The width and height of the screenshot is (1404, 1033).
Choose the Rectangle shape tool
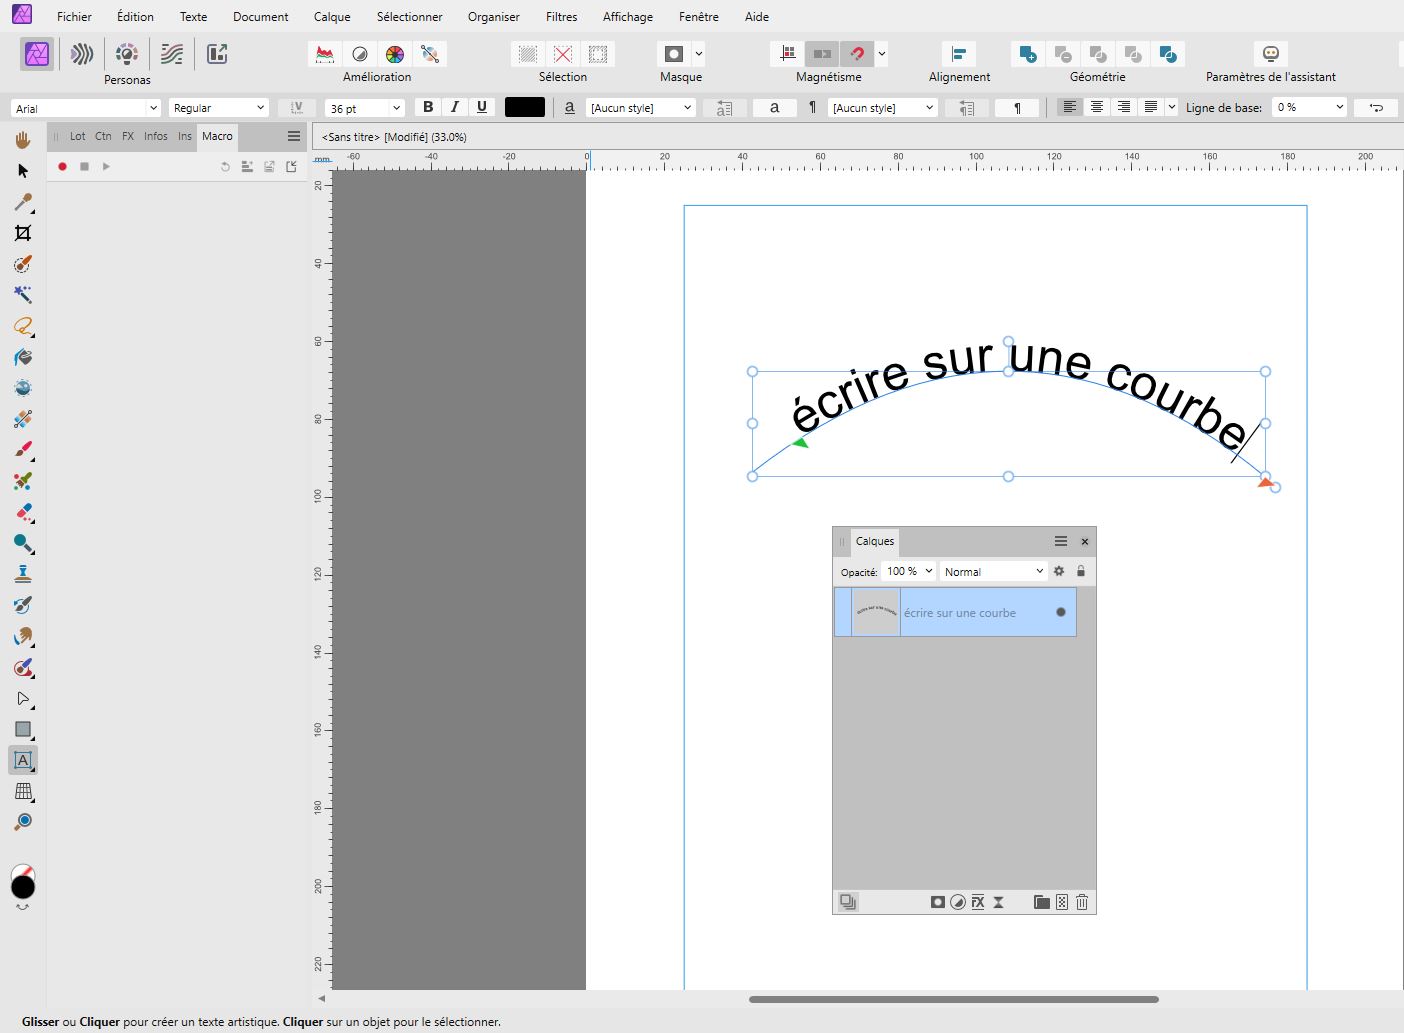pyautogui.click(x=23, y=729)
